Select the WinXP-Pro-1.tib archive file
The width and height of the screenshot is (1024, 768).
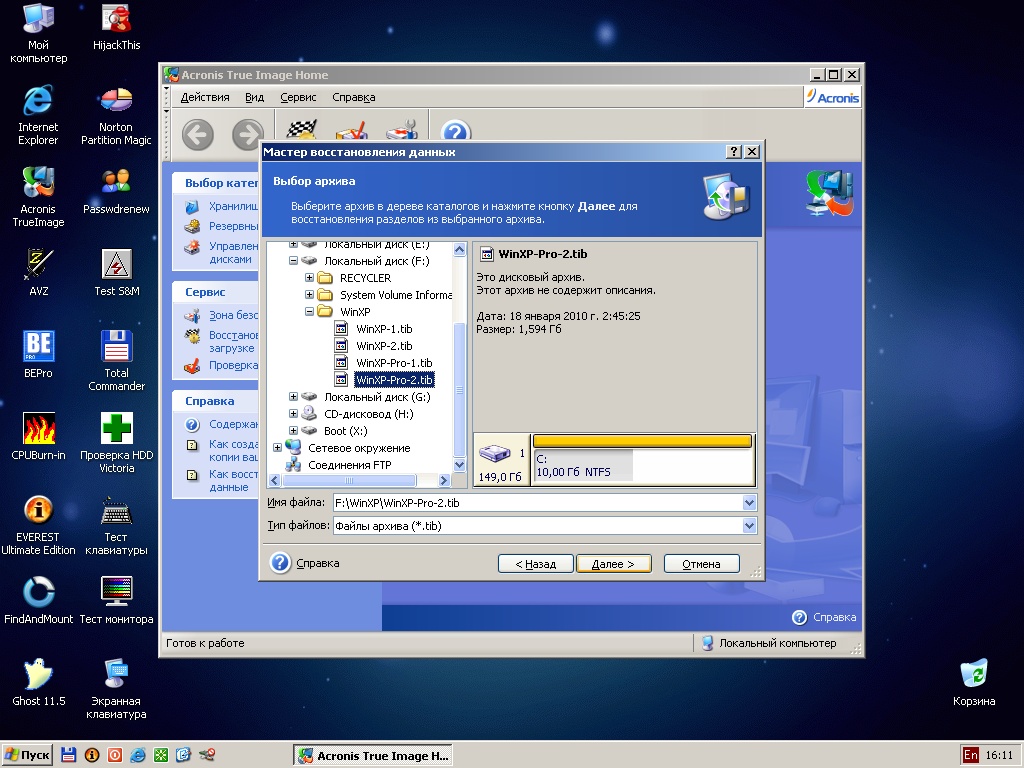(x=394, y=362)
